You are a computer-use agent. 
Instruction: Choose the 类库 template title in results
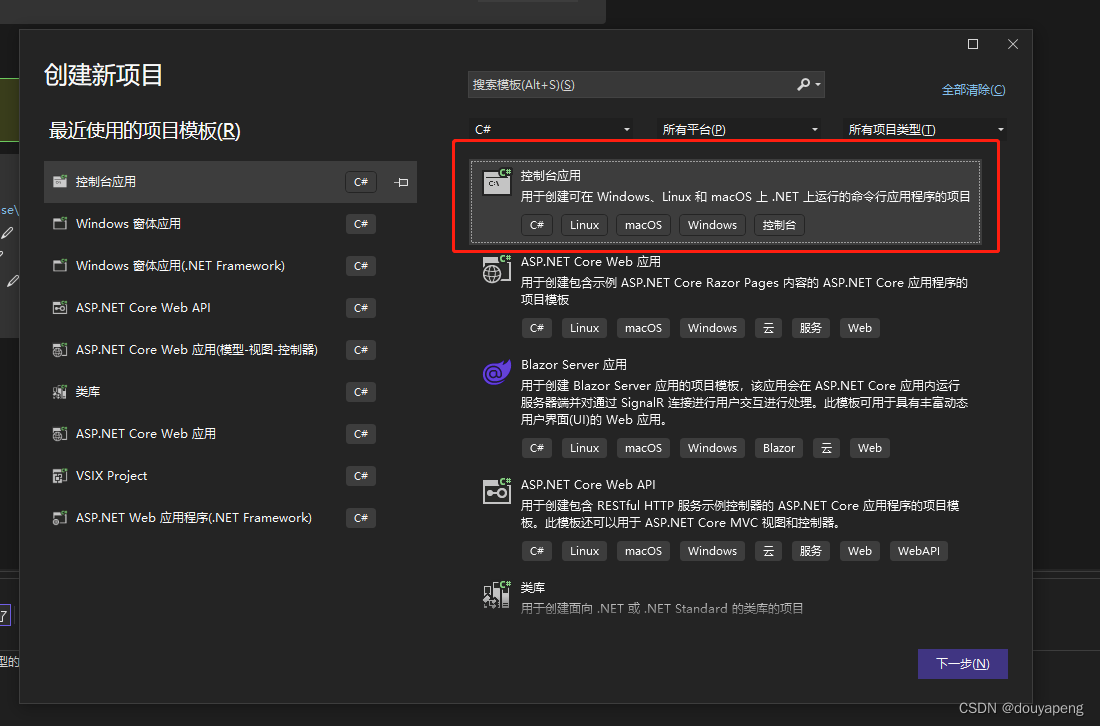tap(533, 588)
